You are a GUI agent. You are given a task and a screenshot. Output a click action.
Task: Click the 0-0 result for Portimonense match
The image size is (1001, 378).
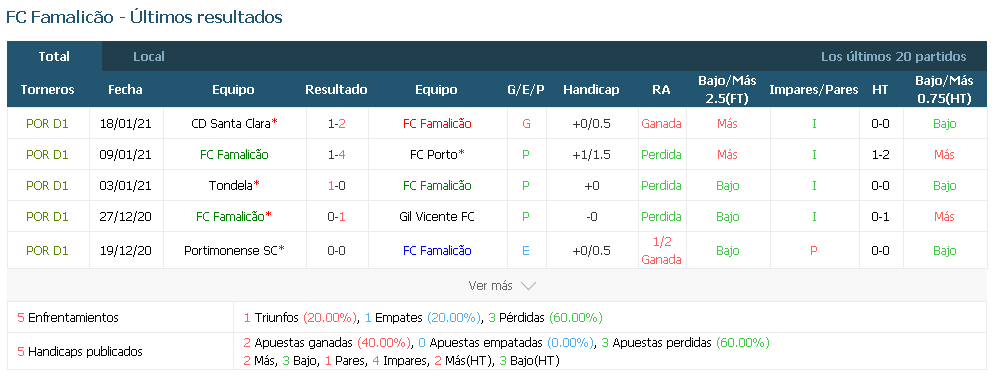click(x=336, y=250)
